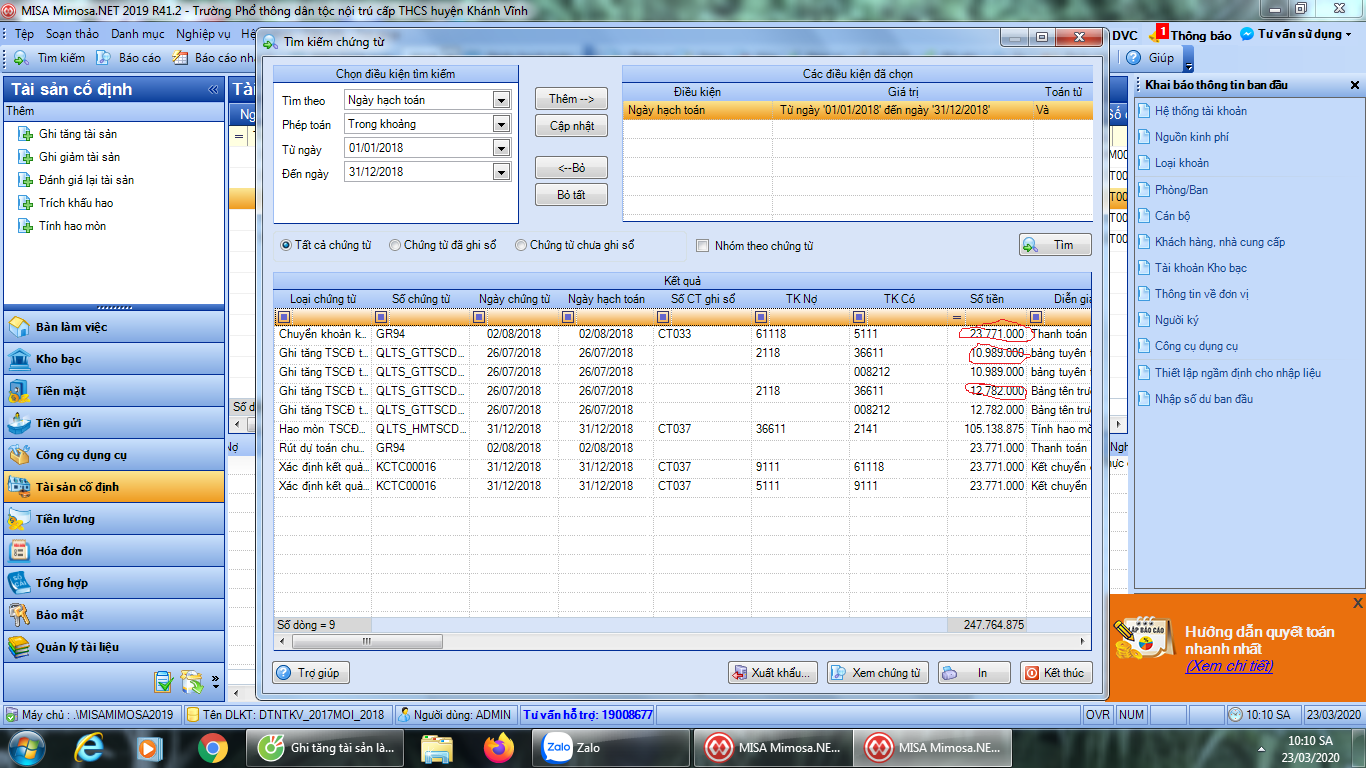Open Windows Start menu
This screenshot has height=768, width=1366.
(26, 747)
